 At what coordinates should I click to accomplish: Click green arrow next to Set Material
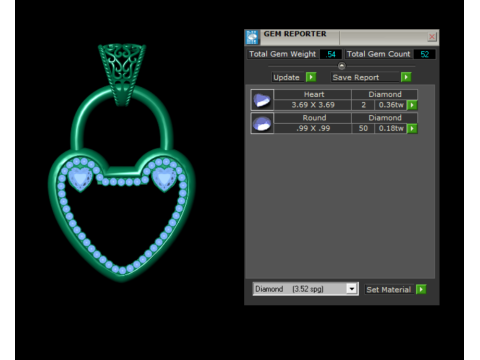[421, 289]
